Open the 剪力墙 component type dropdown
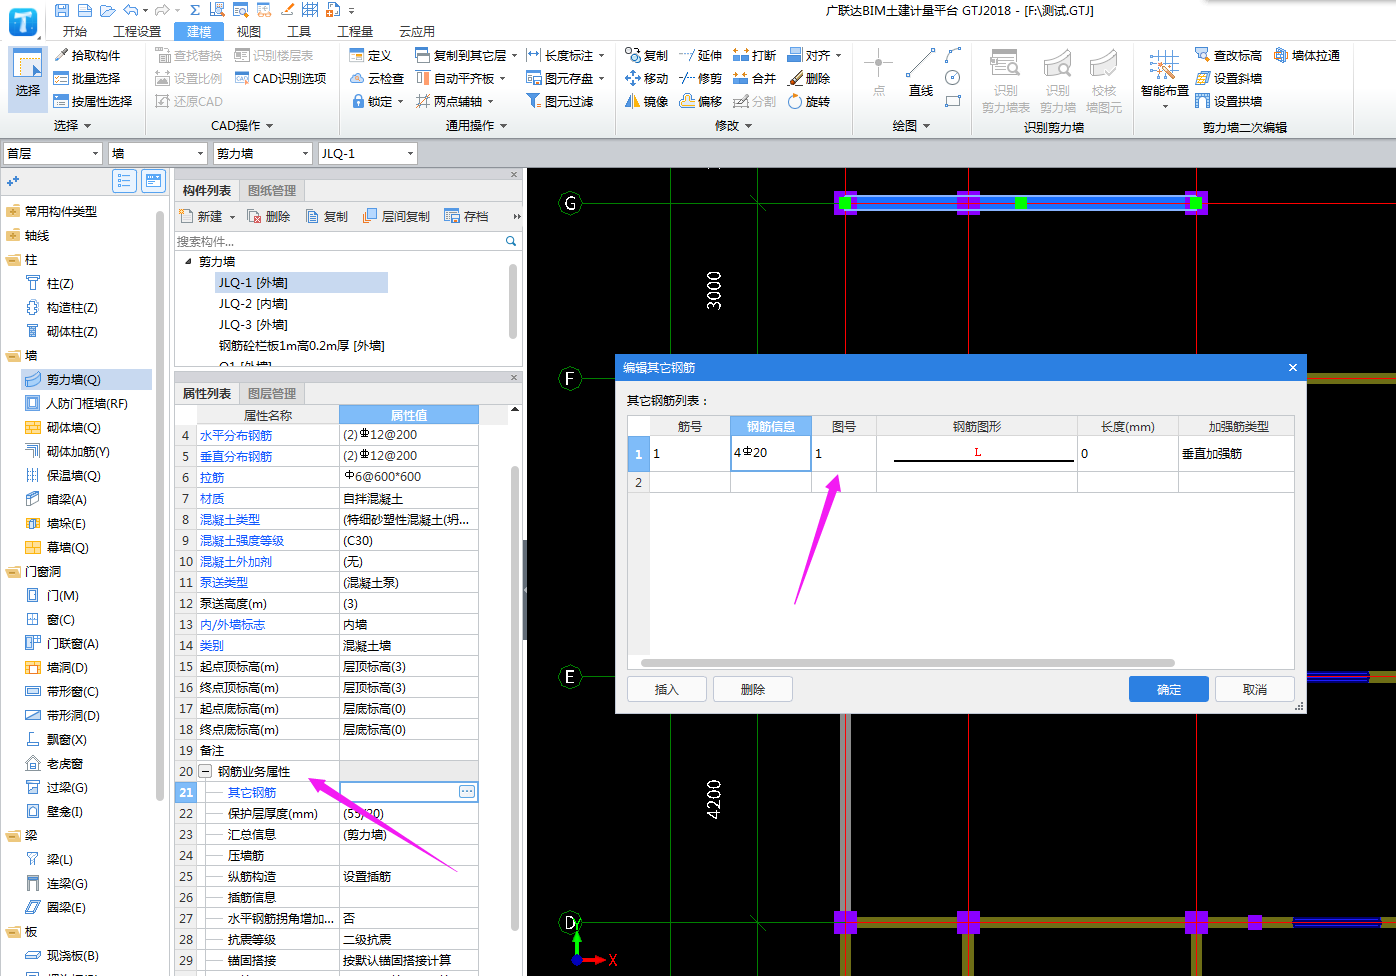The image size is (1396, 976). [x=262, y=153]
